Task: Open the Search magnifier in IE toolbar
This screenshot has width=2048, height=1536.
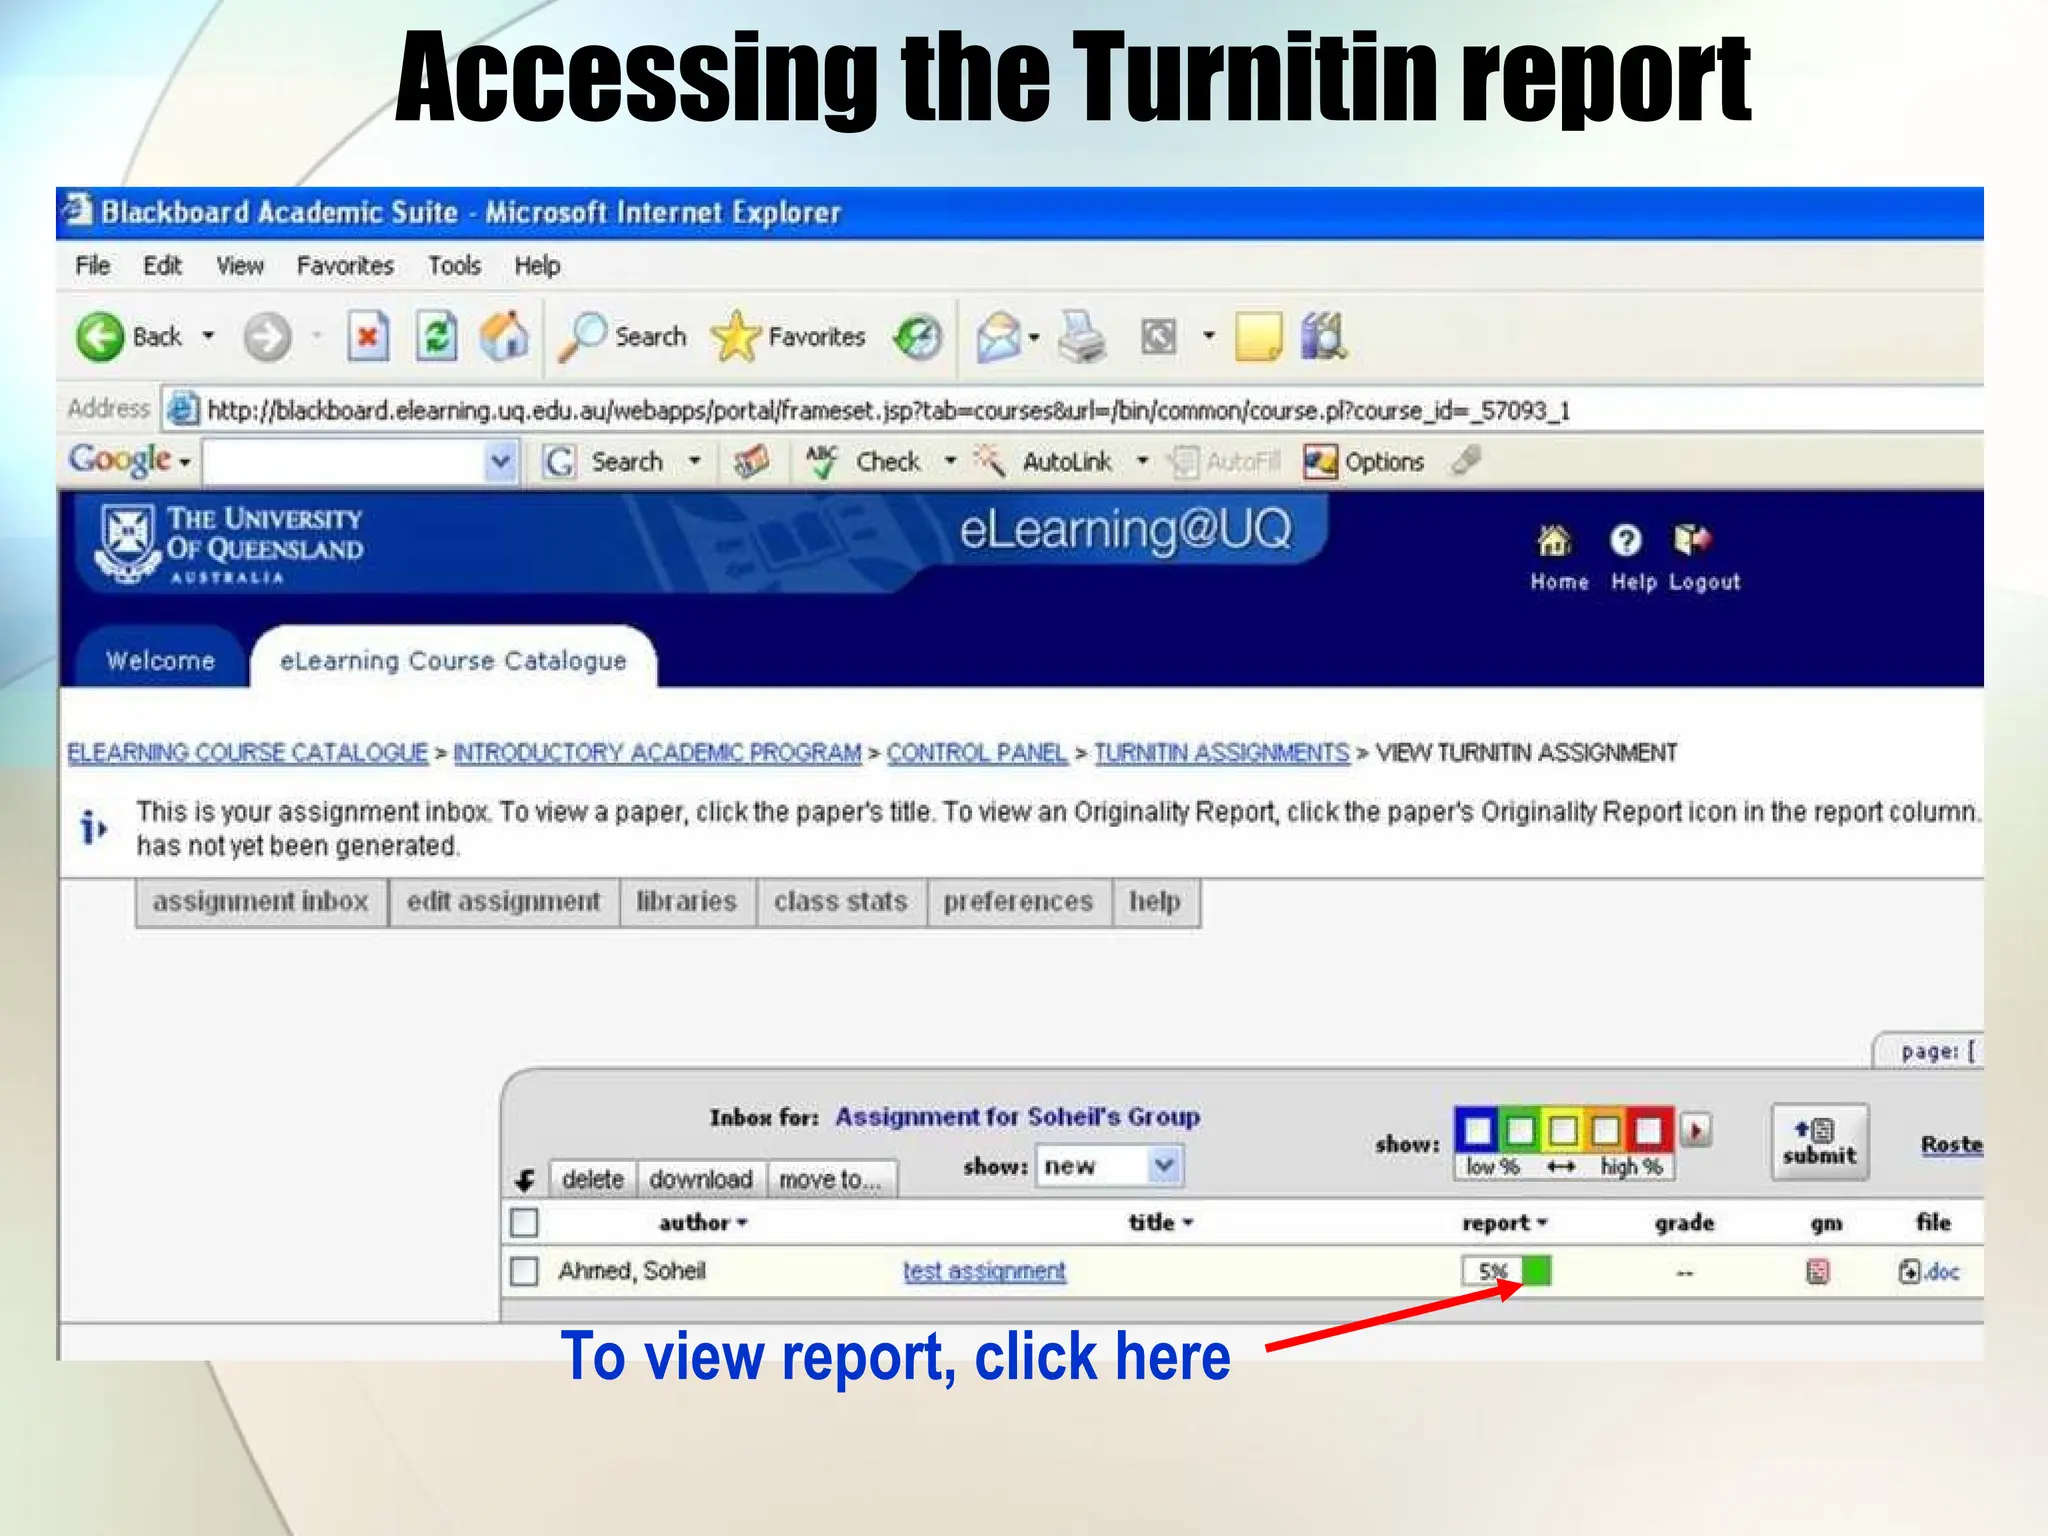Action: pyautogui.click(x=584, y=337)
